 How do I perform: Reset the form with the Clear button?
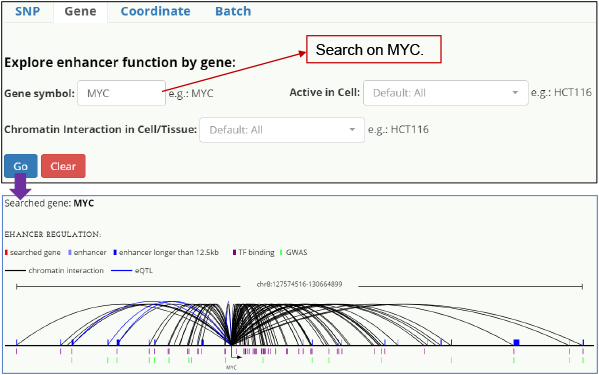[x=63, y=166]
